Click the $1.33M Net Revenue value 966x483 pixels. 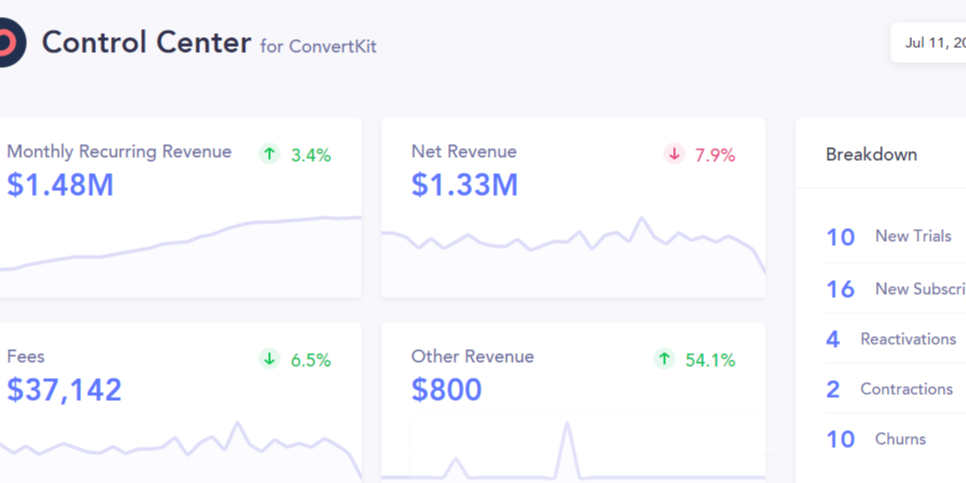pos(464,184)
